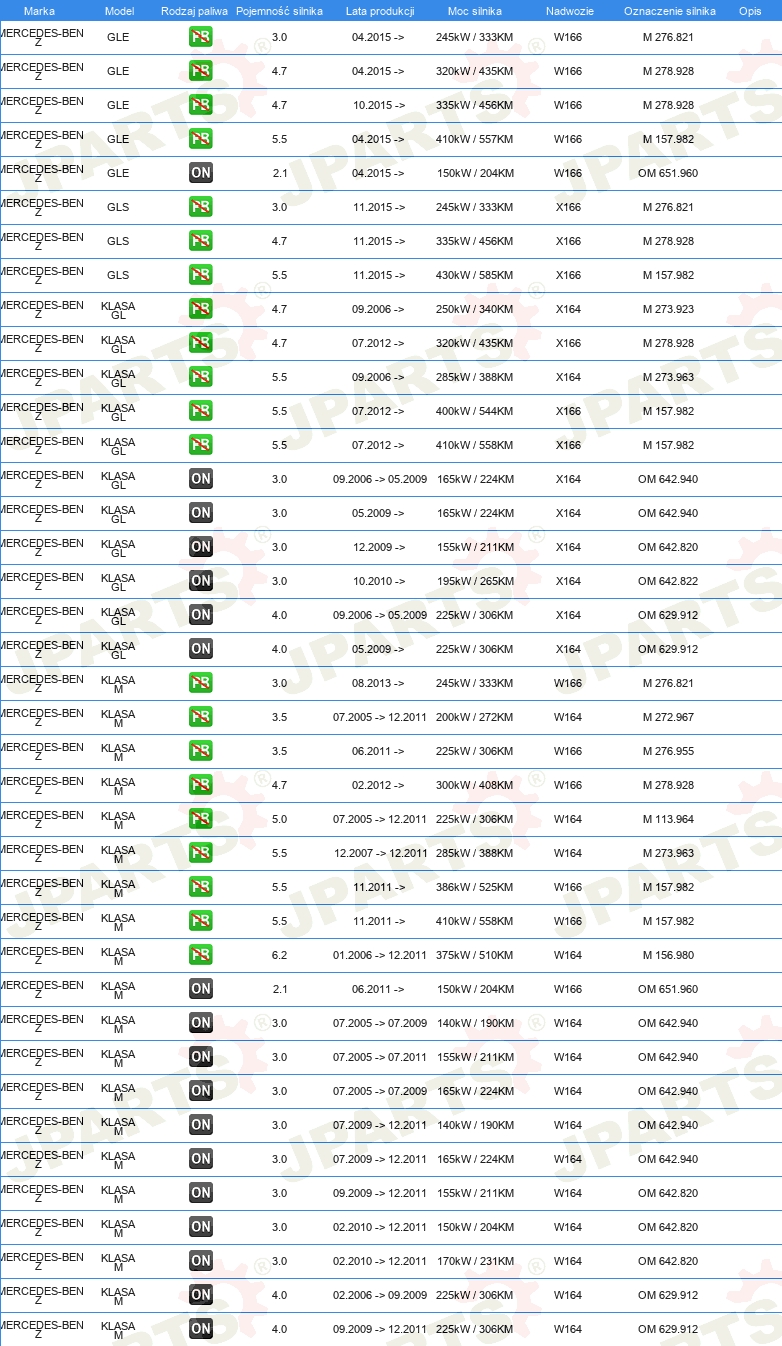The height and width of the screenshot is (1346, 782).
Task: Select the M 113.964 engine code cell
Action: pyautogui.click(x=668, y=819)
